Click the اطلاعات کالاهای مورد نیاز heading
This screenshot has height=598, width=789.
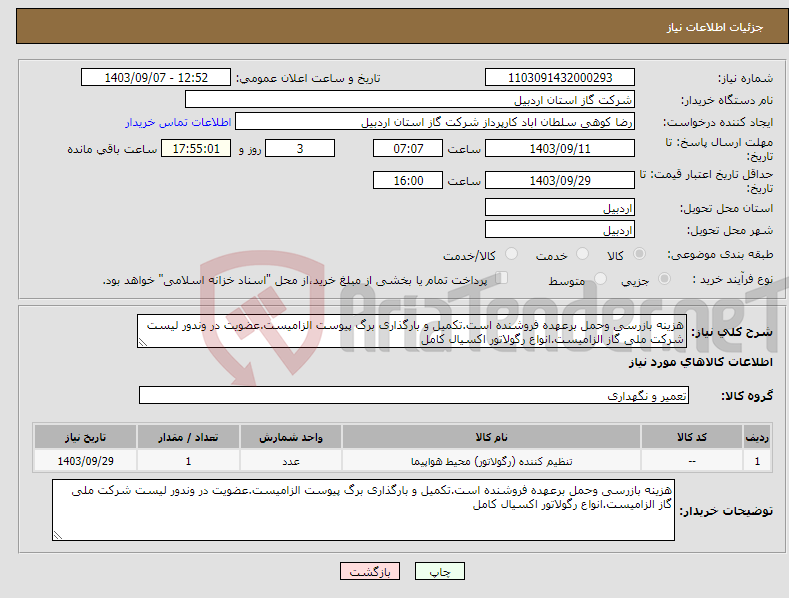(x=700, y=362)
